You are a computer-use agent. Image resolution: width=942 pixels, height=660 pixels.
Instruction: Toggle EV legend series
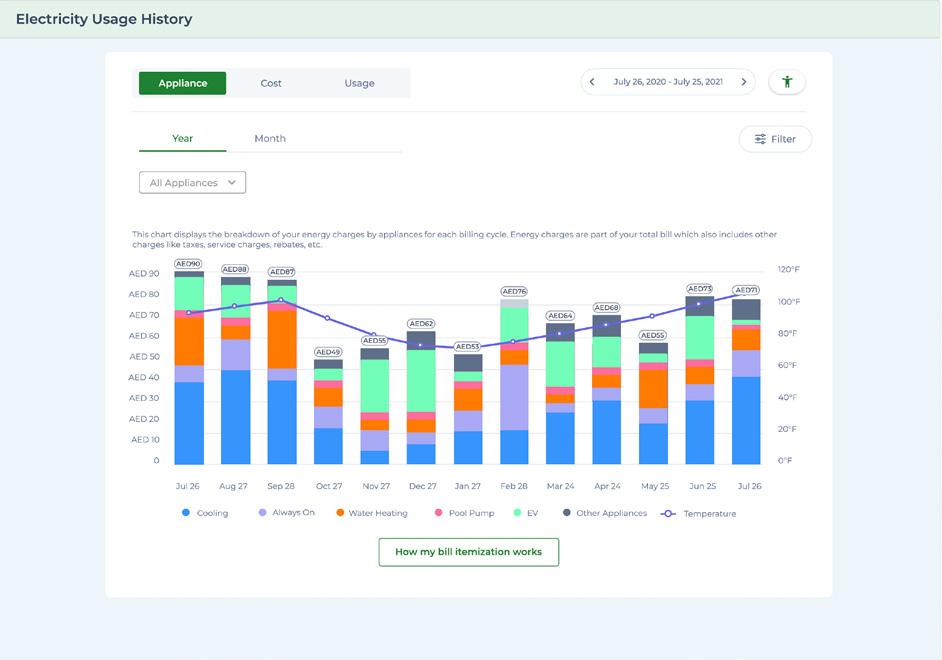pos(526,513)
